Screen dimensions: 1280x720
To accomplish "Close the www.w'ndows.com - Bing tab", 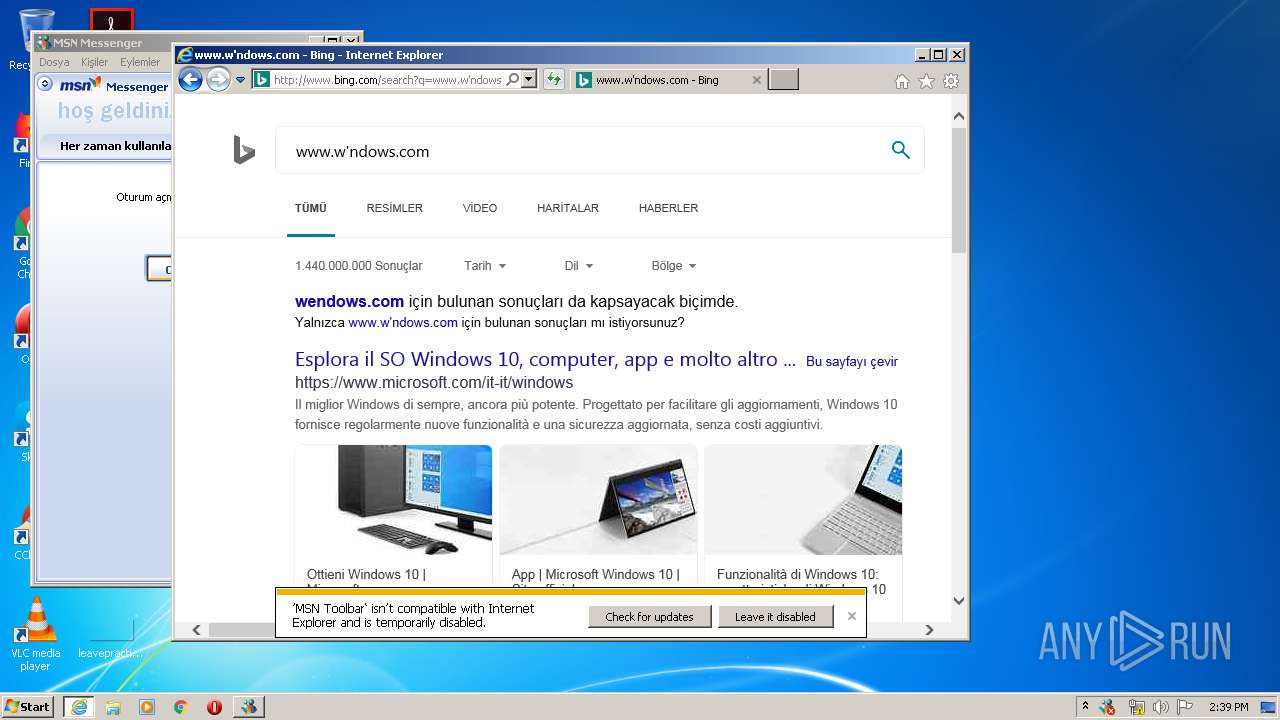I will point(756,80).
